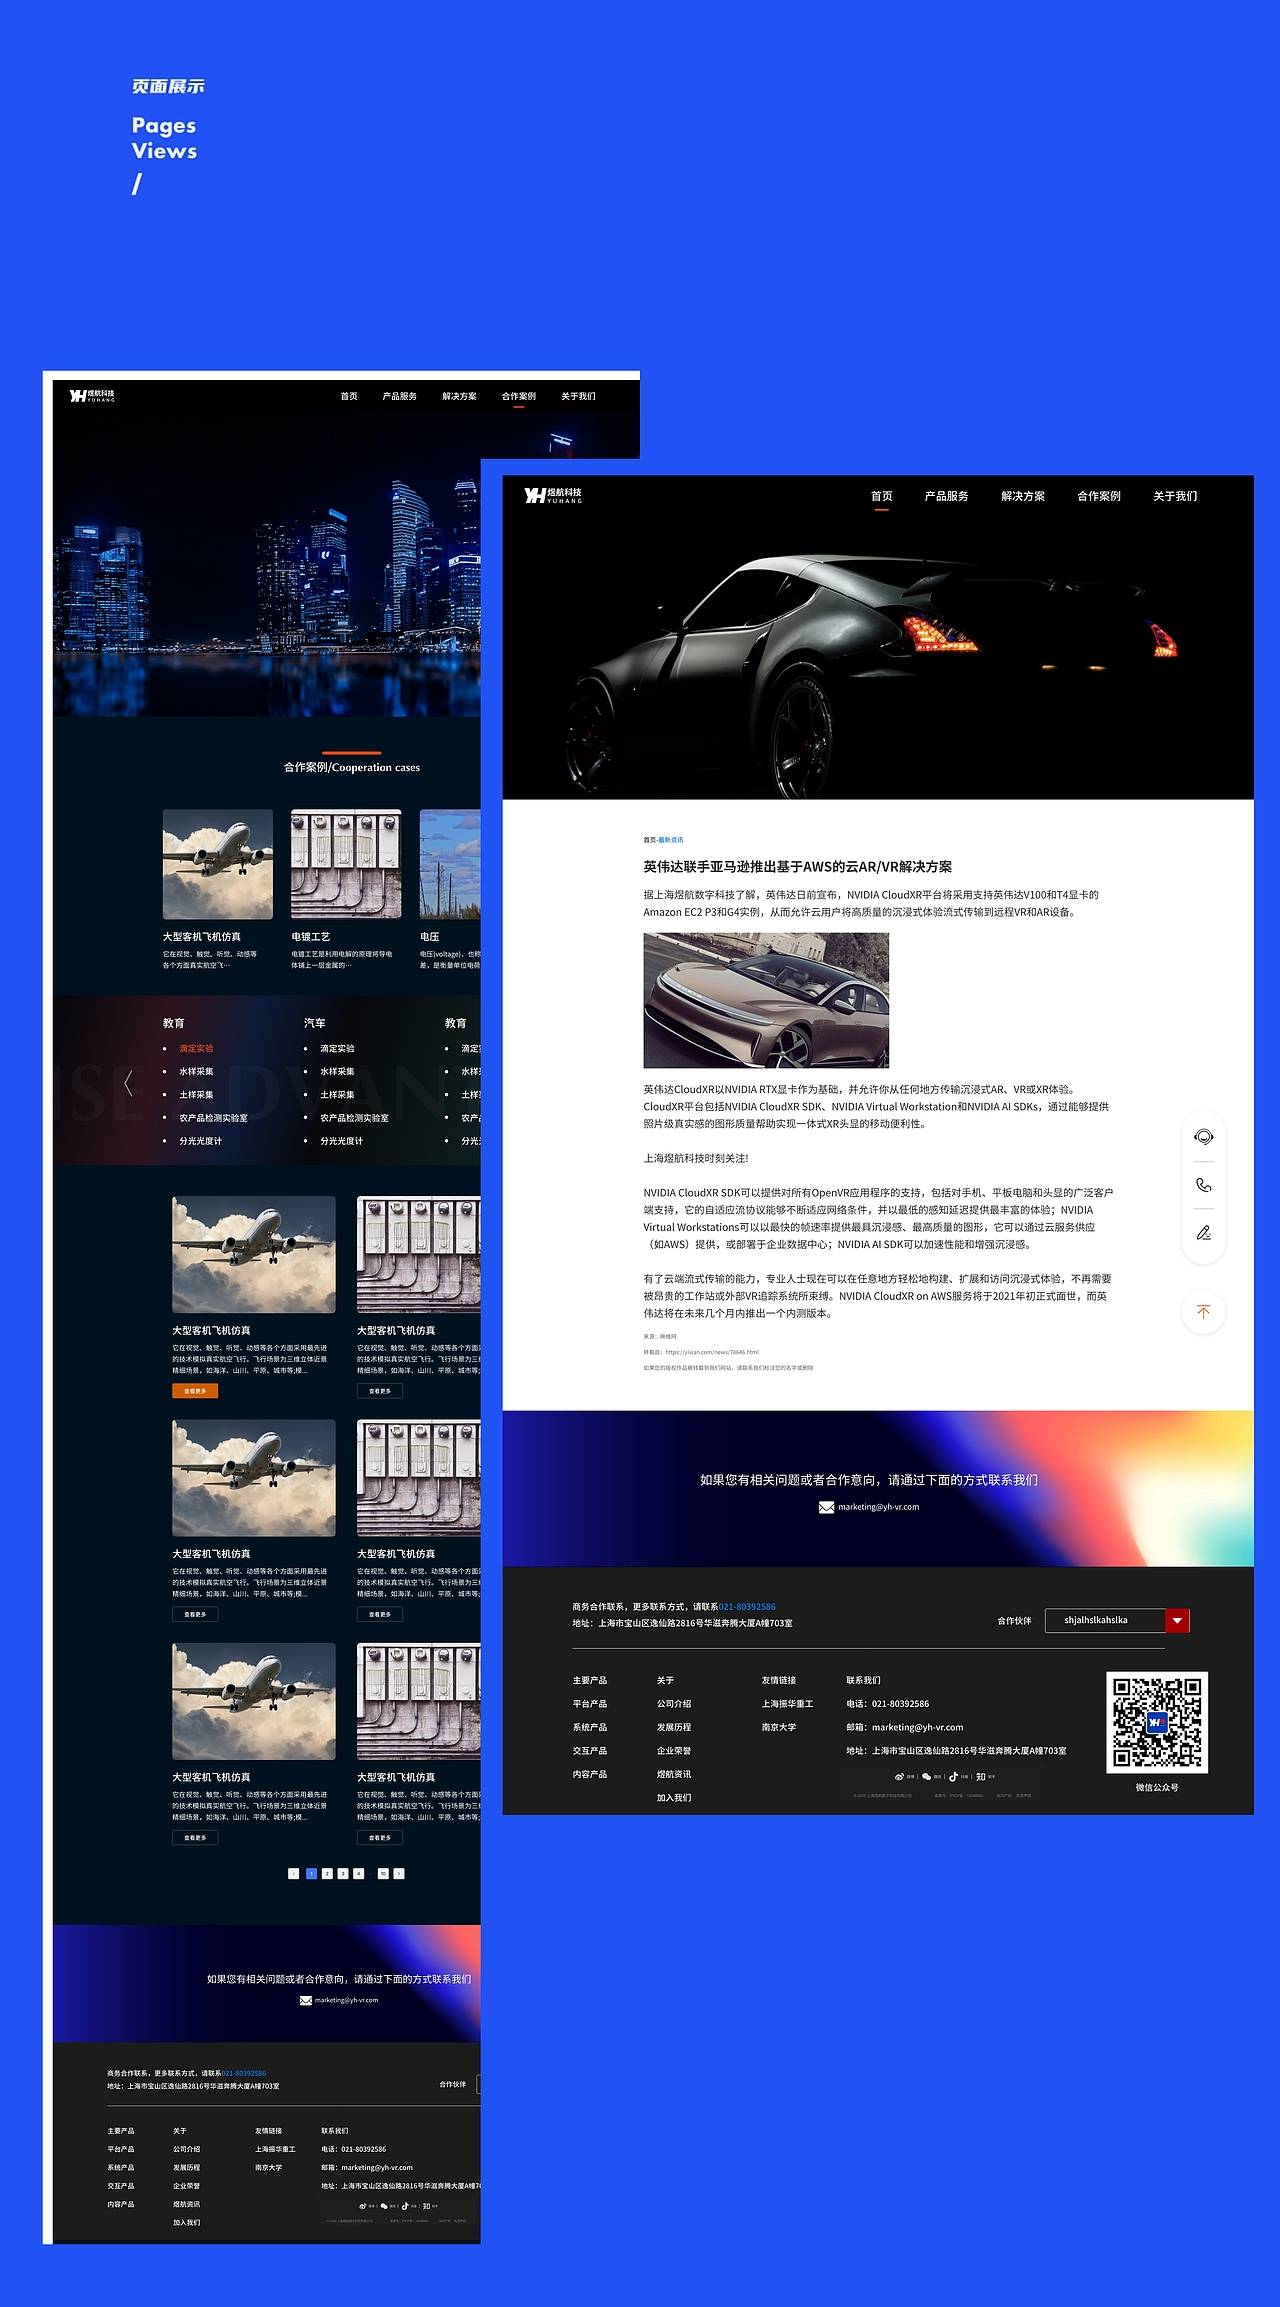1280x2307 pixels.
Task: Open 上海振华重工 link in the article page footer
Action: click(788, 1704)
